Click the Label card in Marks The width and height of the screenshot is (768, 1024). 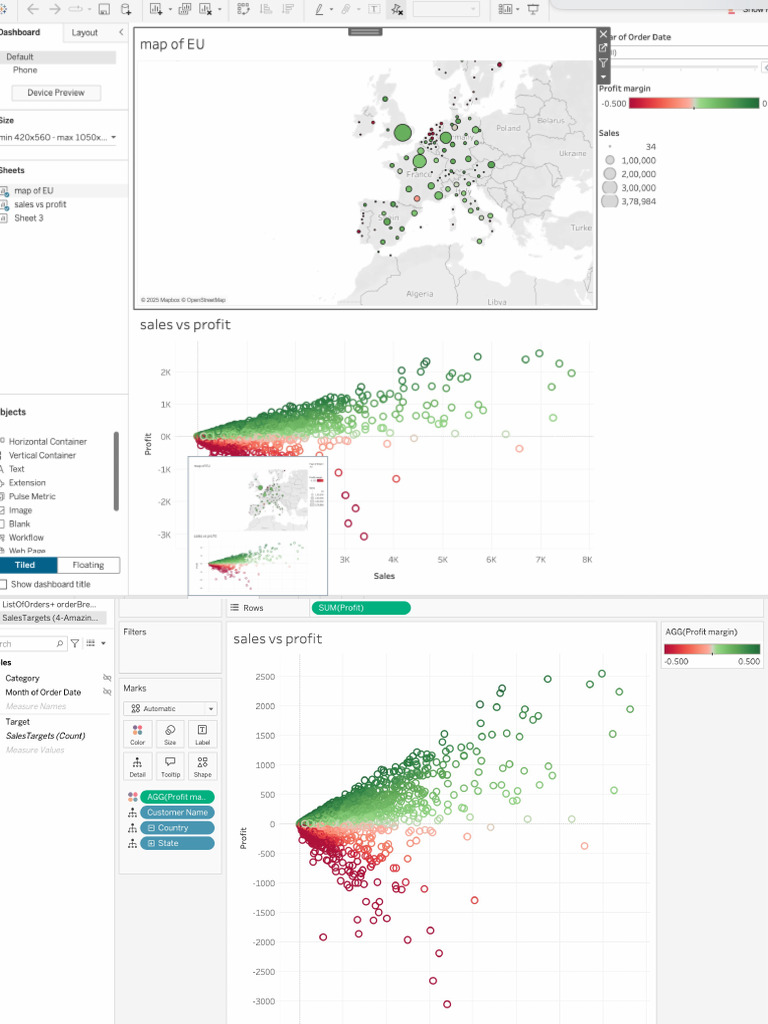click(x=202, y=734)
